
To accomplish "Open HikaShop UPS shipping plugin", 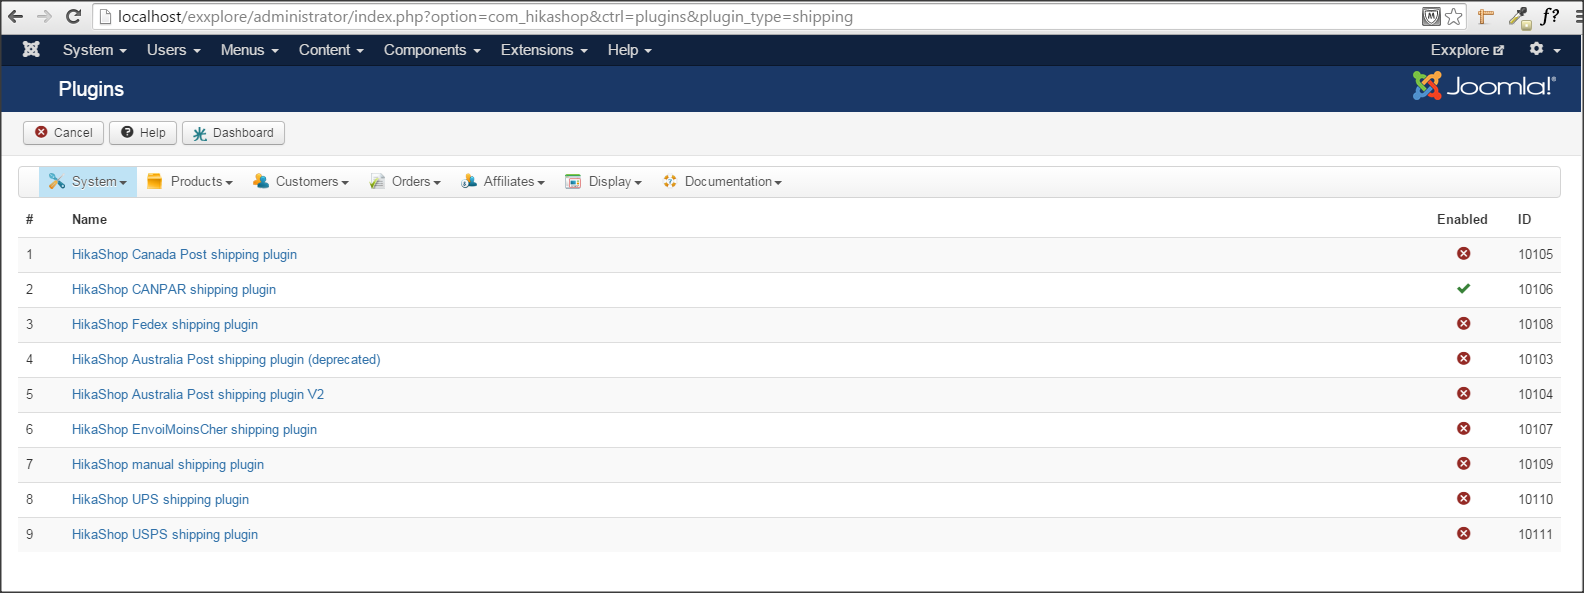I will (160, 499).
